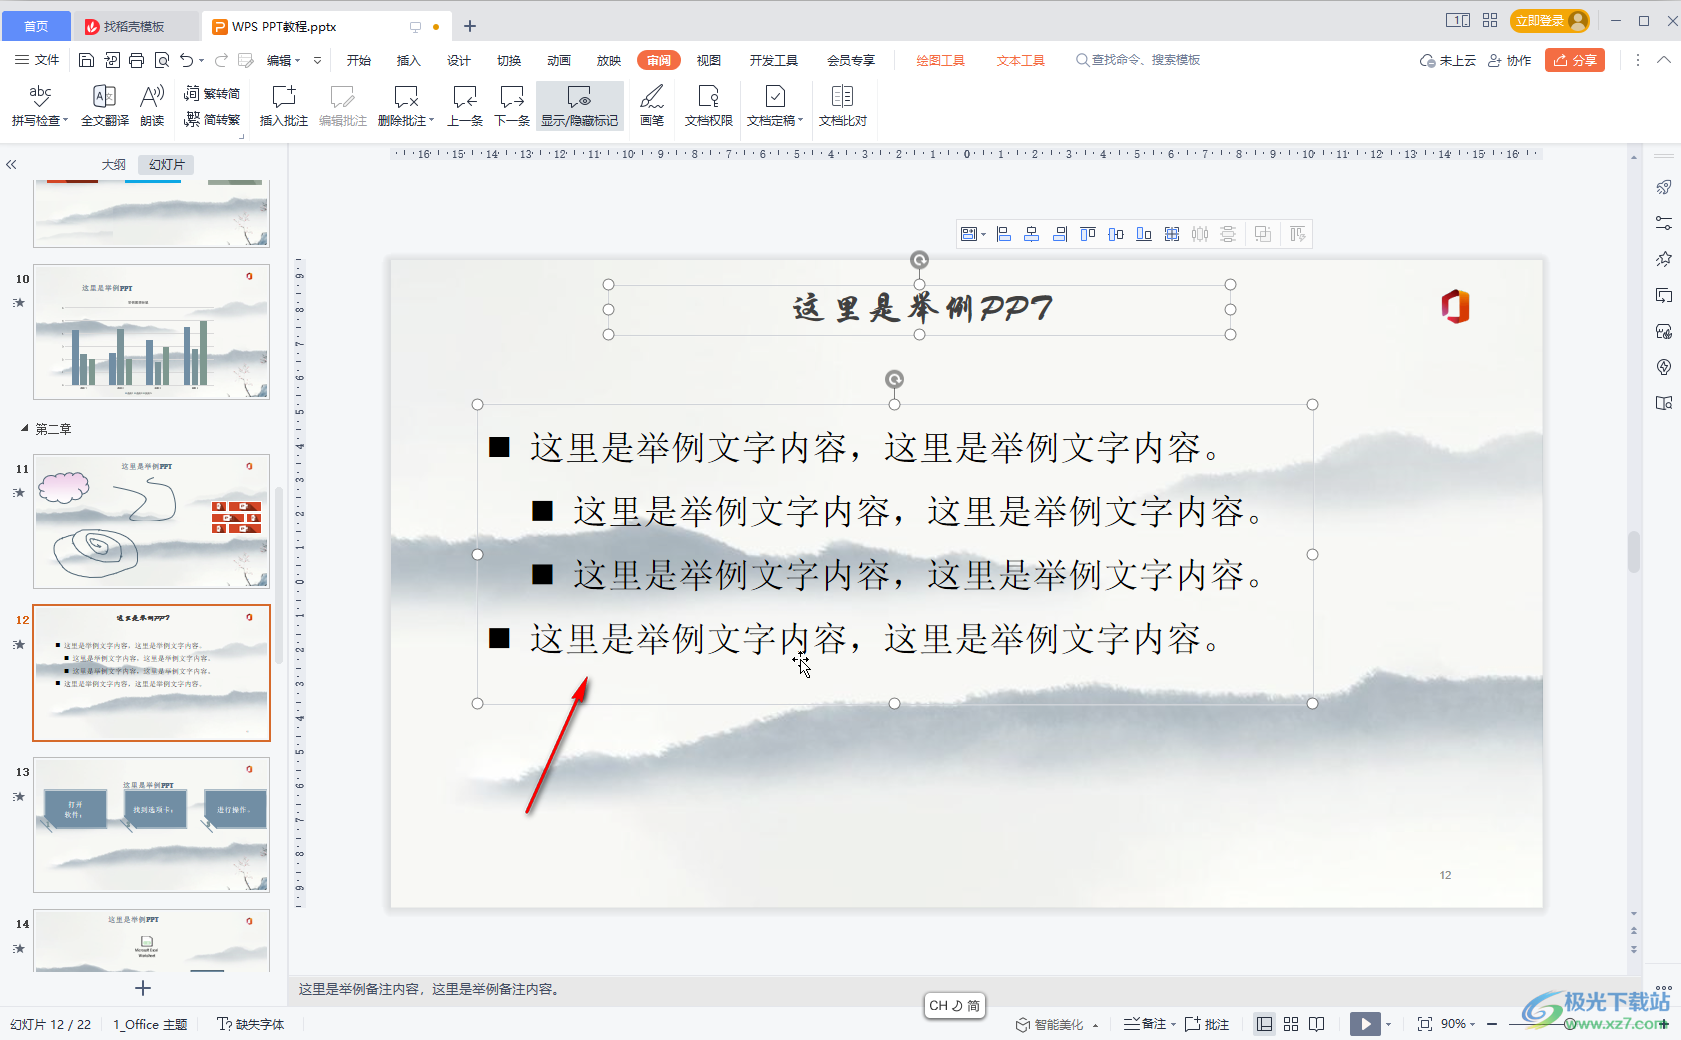Collapse the 第二章 section
The height and width of the screenshot is (1040, 1681).
(x=25, y=428)
